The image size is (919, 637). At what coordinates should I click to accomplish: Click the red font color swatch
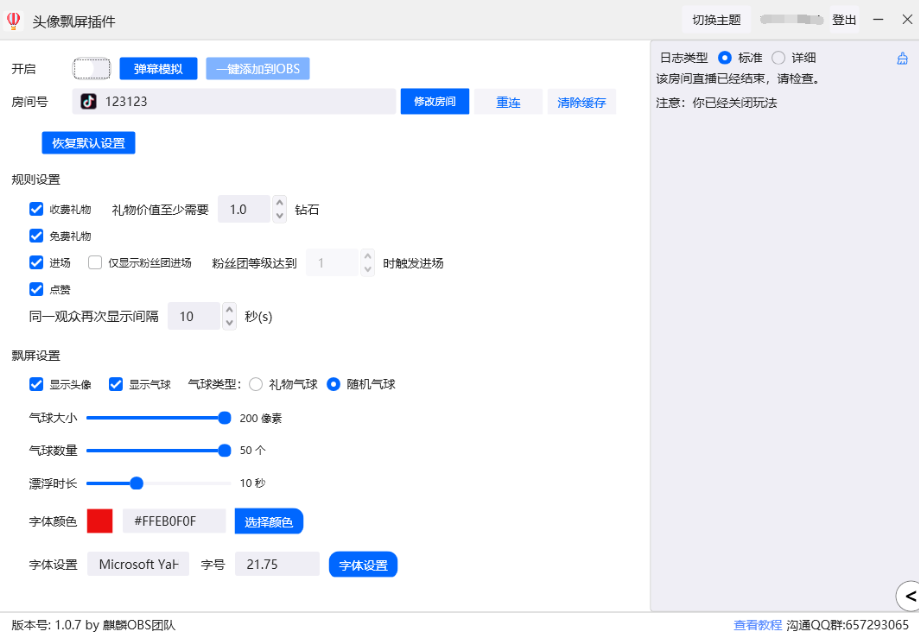coord(100,521)
